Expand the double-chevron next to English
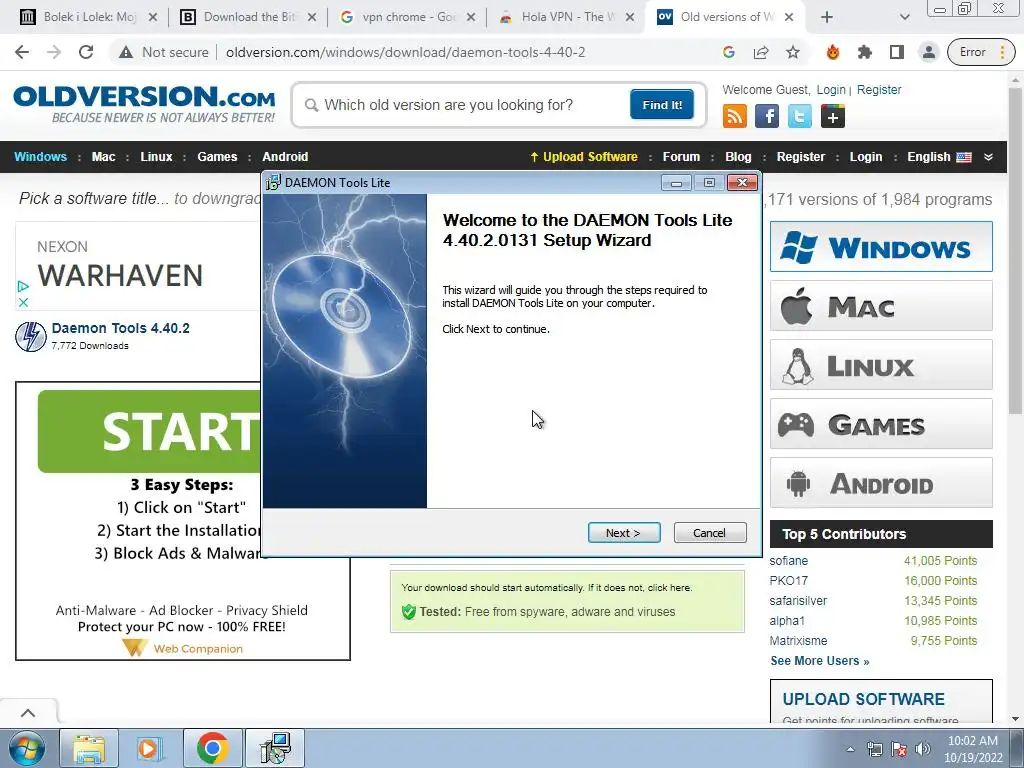 pyautogui.click(x=988, y=157)
